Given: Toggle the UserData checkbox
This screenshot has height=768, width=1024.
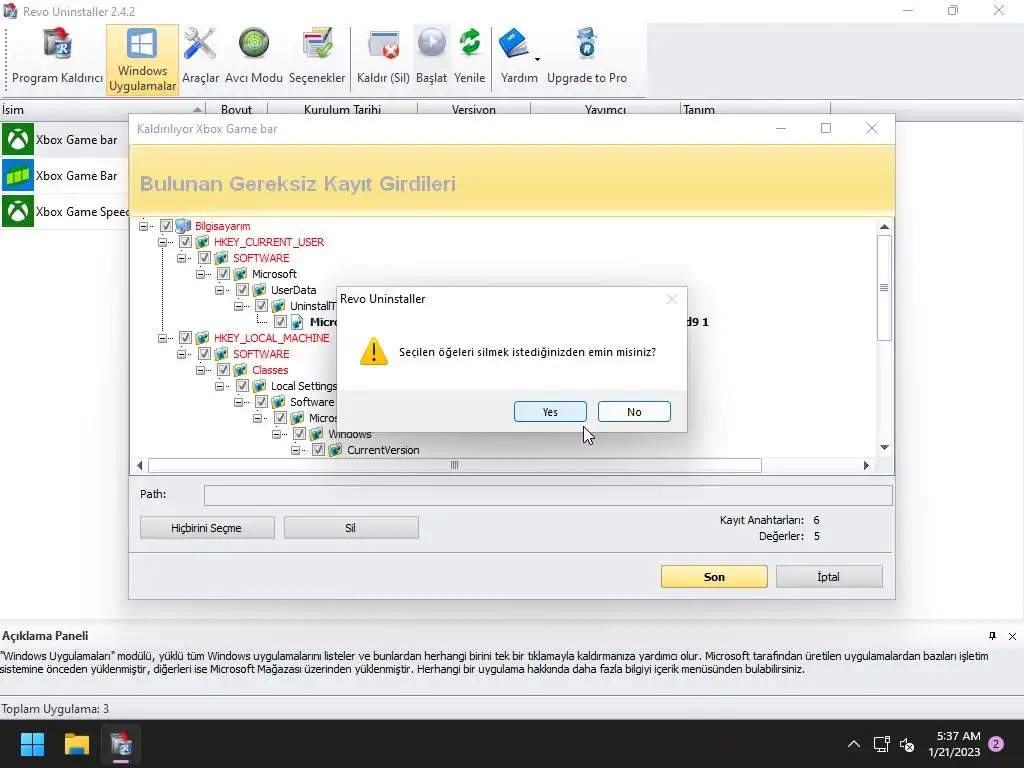Looking at the screenshot, I should (242, 290).
